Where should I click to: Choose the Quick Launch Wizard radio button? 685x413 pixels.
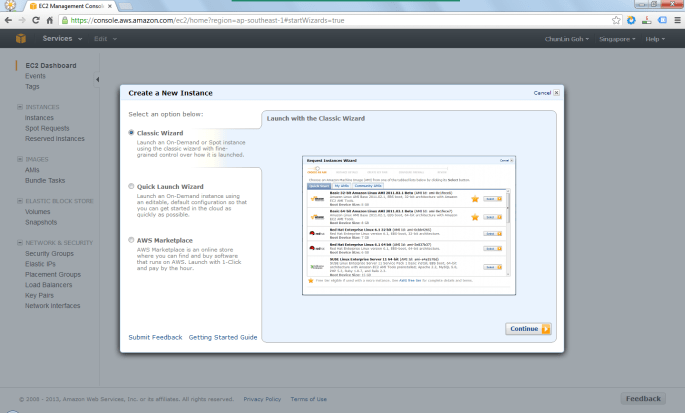click(131, 186)
